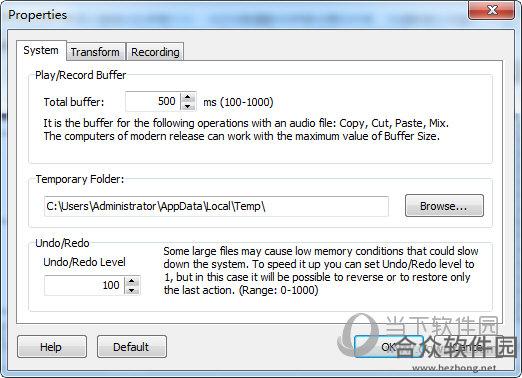Image resolution: width=522 pixels, height=378 pixels.
Task: Confirm settings with OK button
Action: [x=388, y=347]
